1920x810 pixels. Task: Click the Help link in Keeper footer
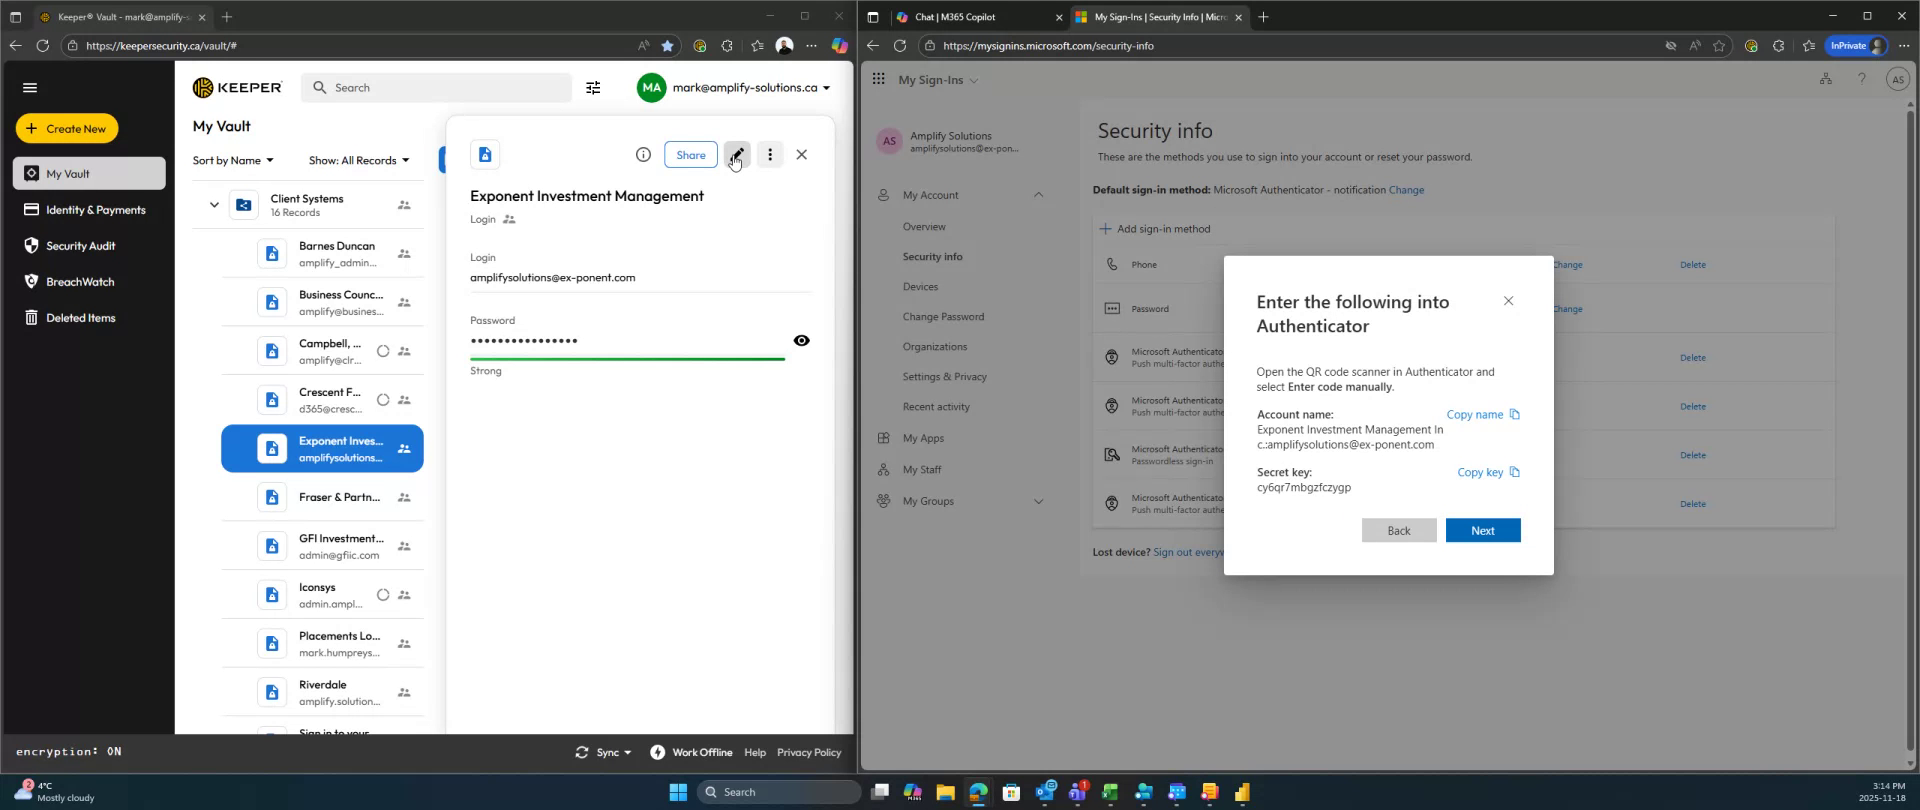pos(755,753)
